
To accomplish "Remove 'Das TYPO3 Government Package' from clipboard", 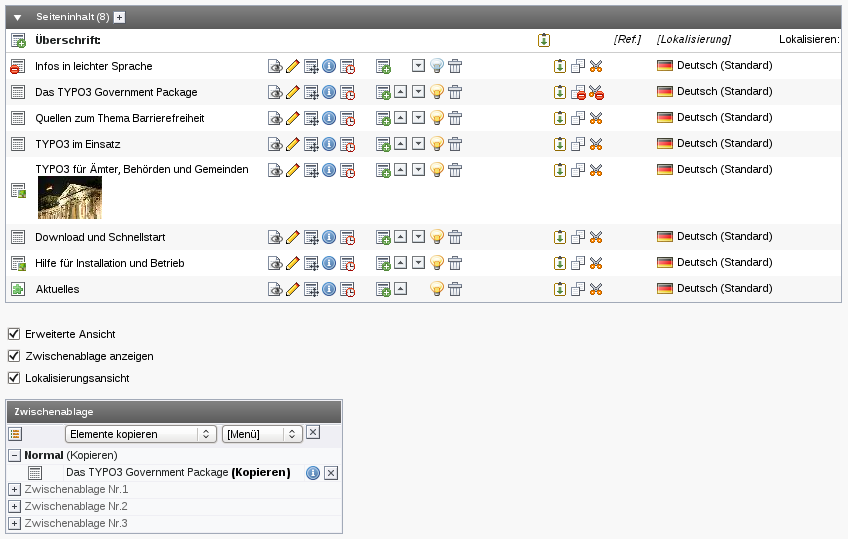I will pyautogui.click(x=332, y=472).
